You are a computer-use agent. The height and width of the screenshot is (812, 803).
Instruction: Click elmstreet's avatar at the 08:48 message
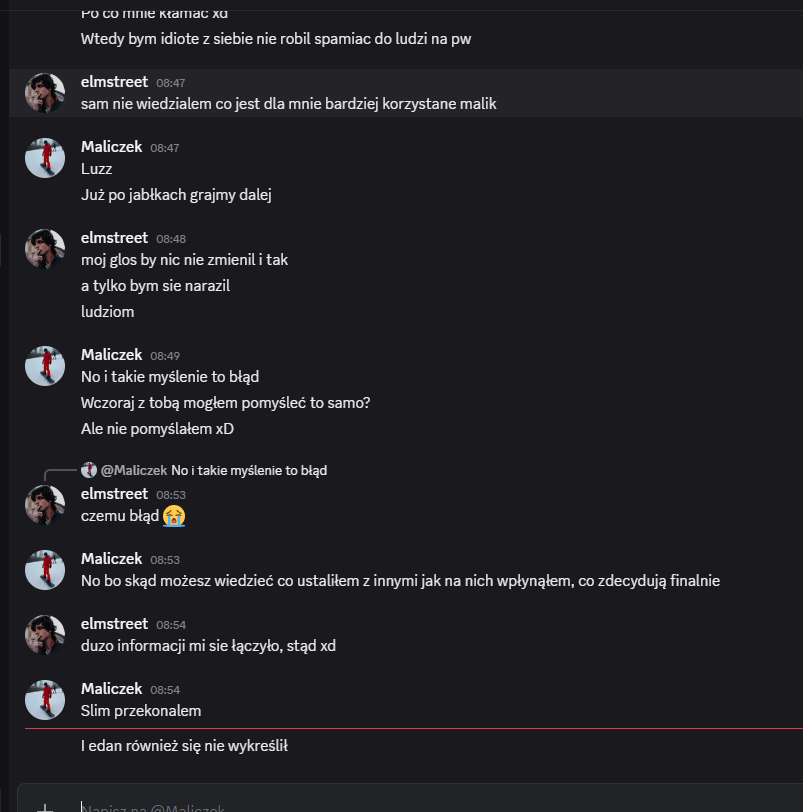(x=45, y=249)
